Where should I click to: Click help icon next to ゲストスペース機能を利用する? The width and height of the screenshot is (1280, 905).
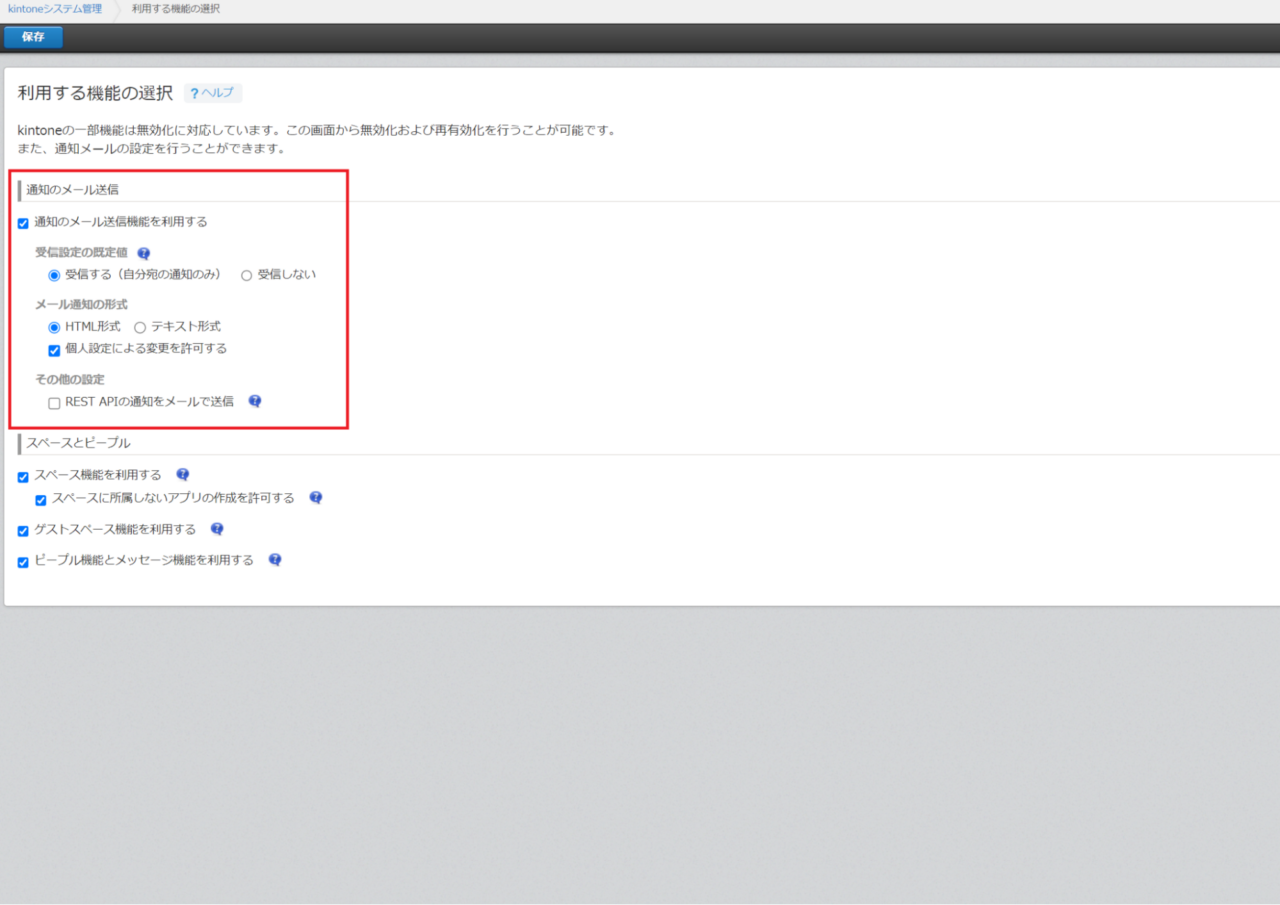pyautogui.click(x=217, y=529)
